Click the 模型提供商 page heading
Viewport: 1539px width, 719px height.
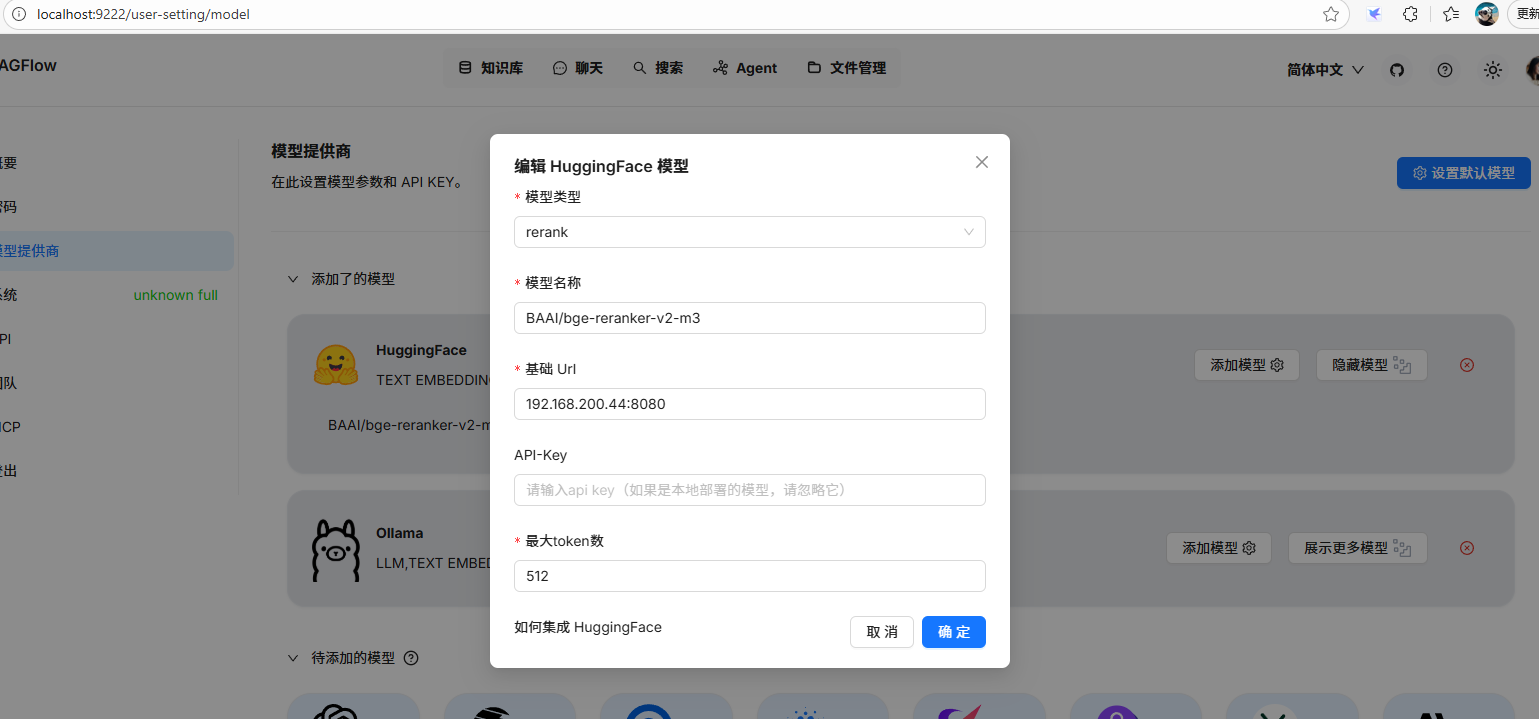point(311,151)
